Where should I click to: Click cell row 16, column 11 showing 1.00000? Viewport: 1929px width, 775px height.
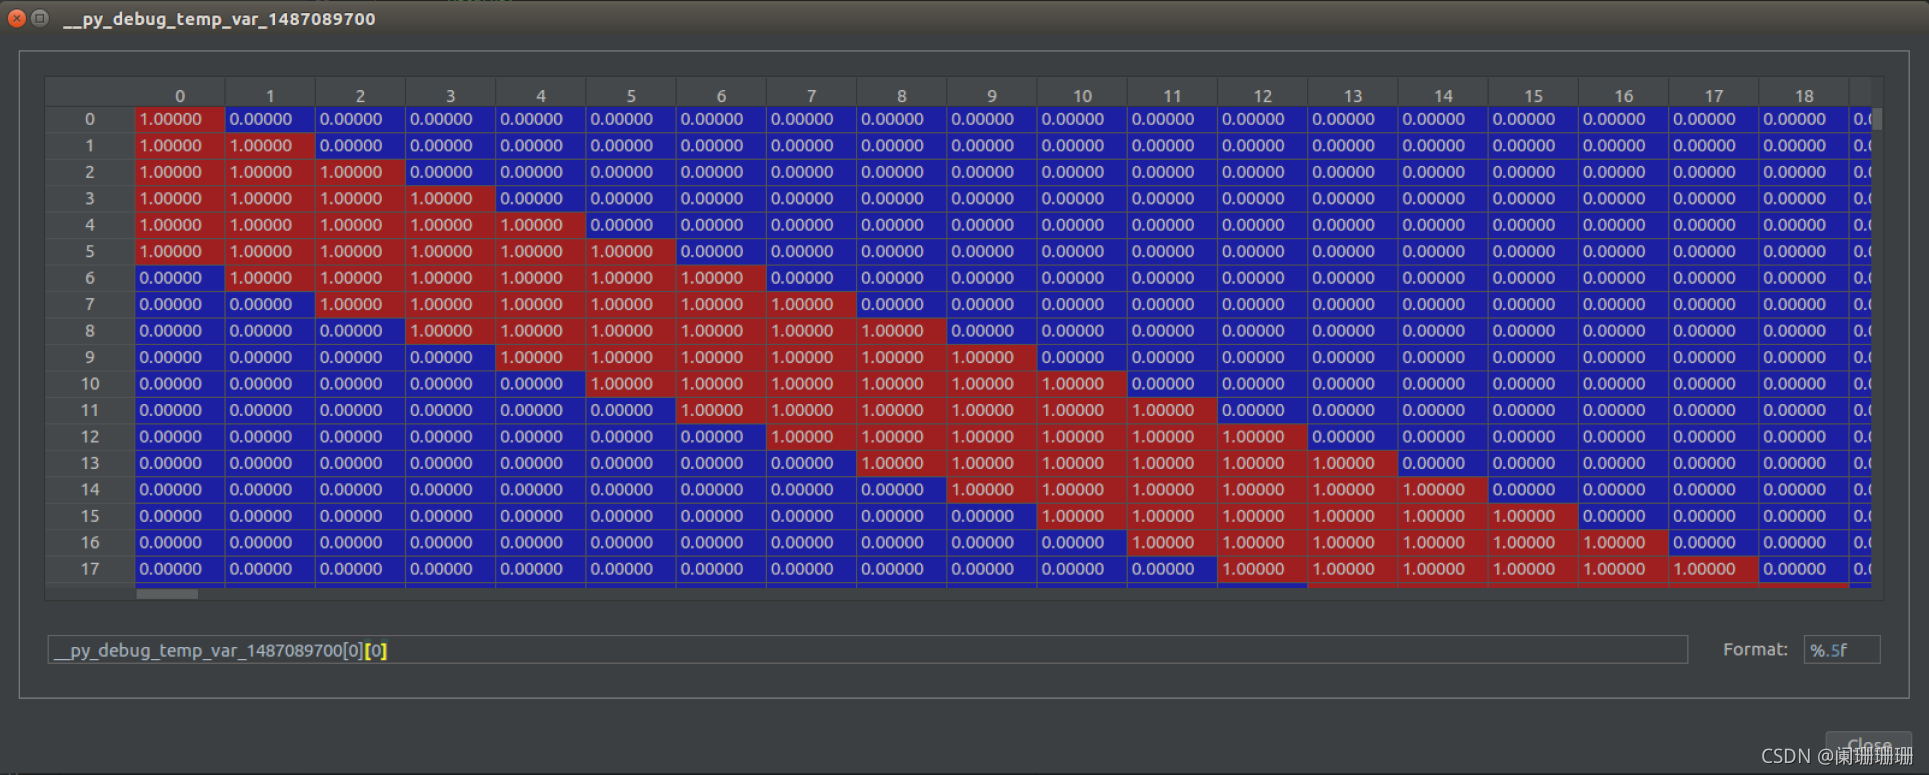click(1172, 543)
